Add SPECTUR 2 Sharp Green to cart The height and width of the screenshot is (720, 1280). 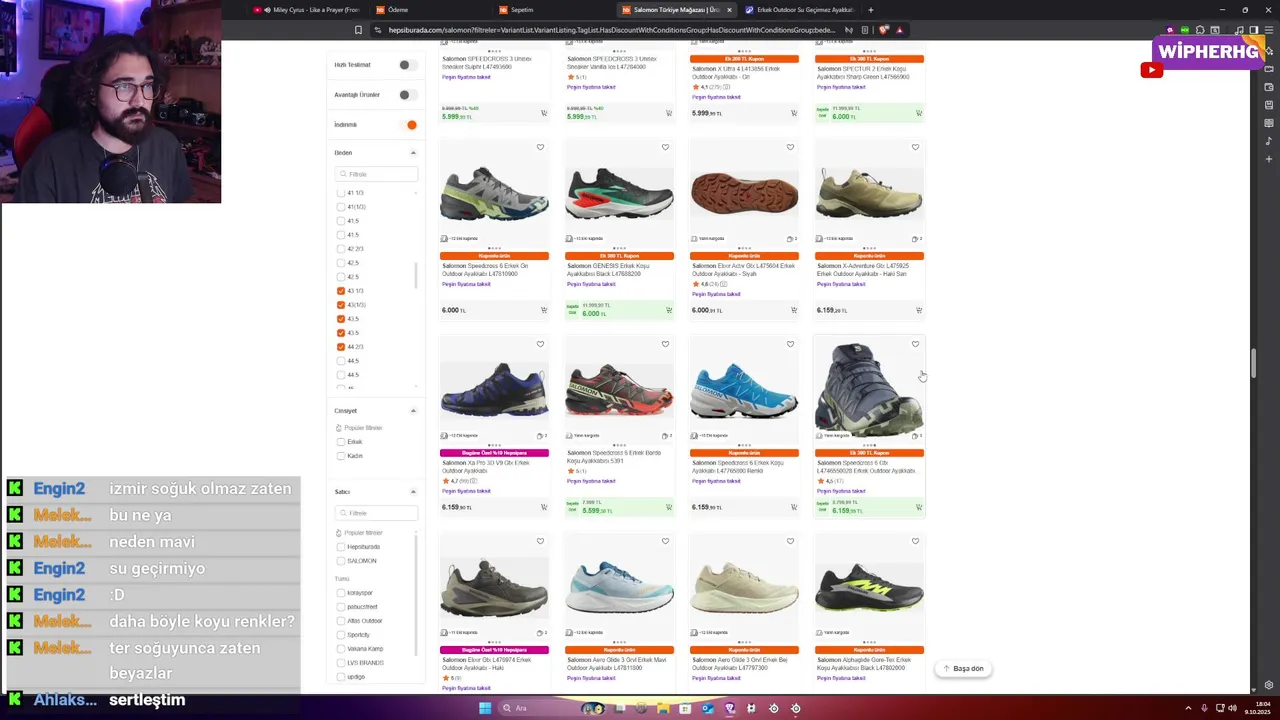pyautogui.click(x=919, y=113)
